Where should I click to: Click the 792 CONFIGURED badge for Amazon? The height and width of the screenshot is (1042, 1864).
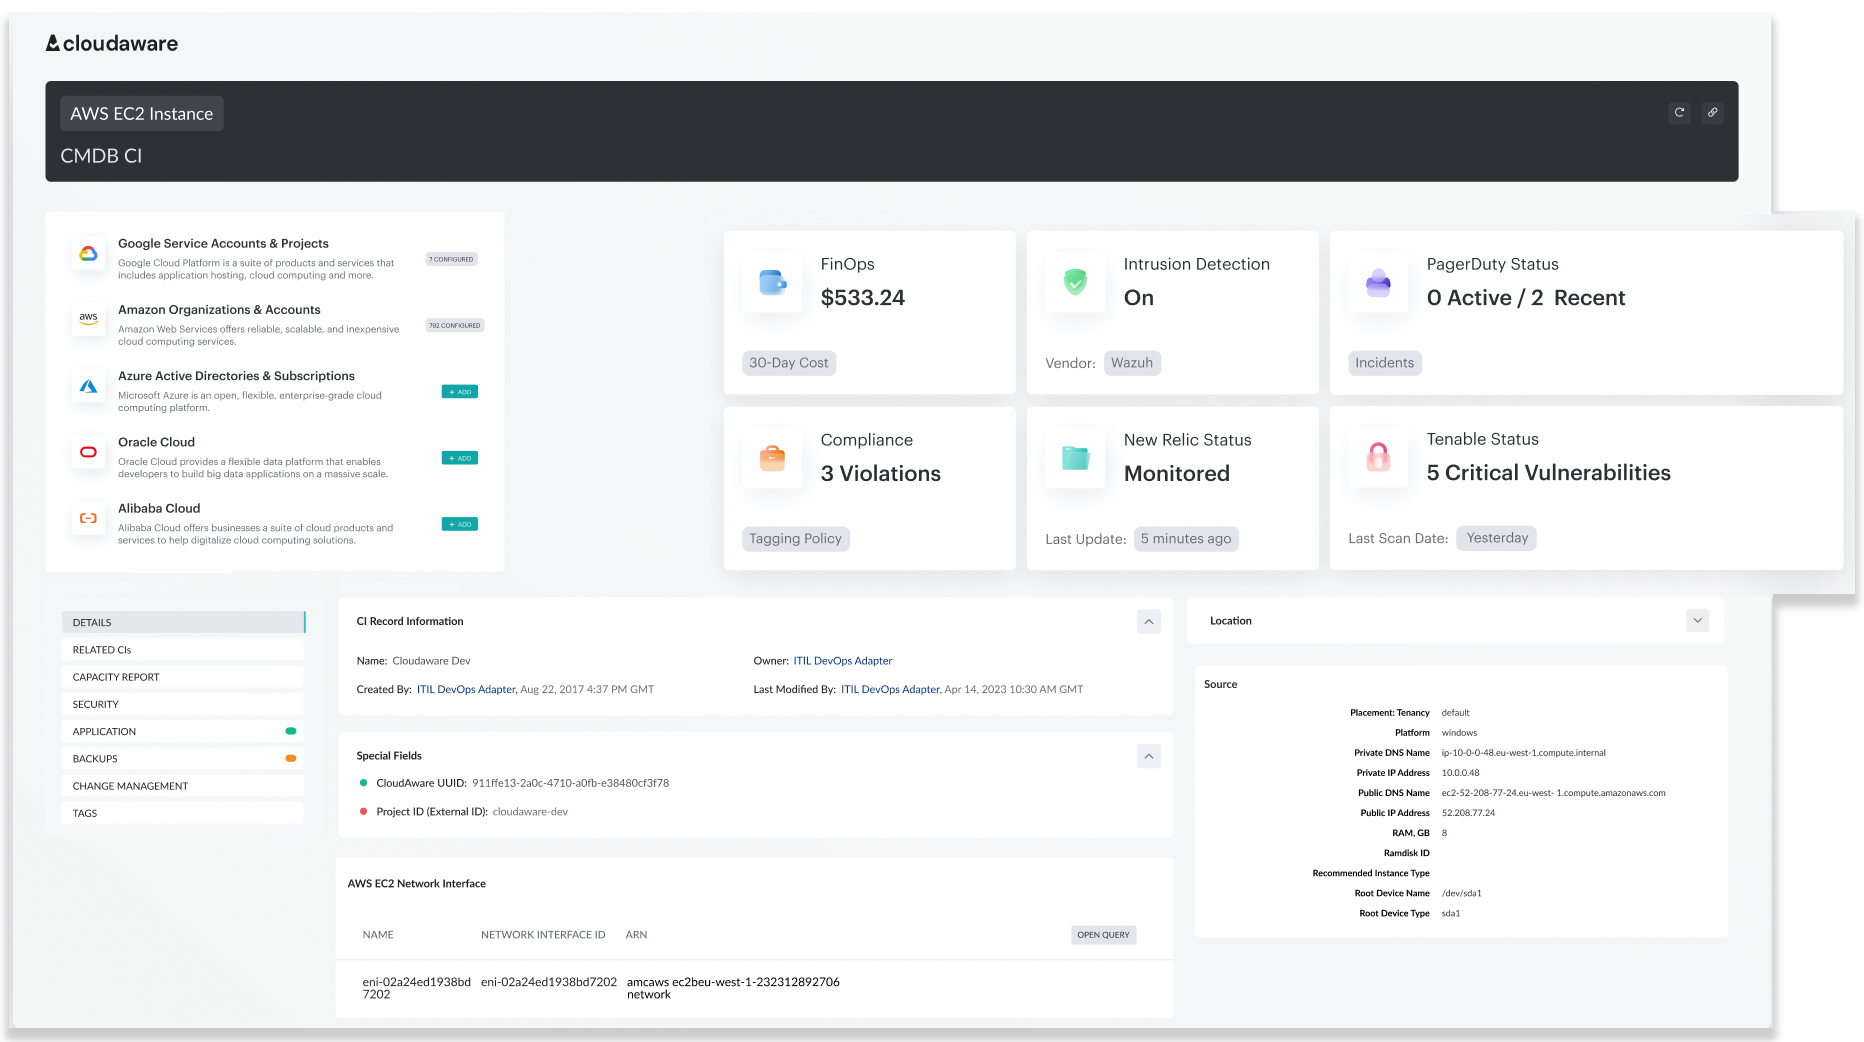[x=455, y=325]
